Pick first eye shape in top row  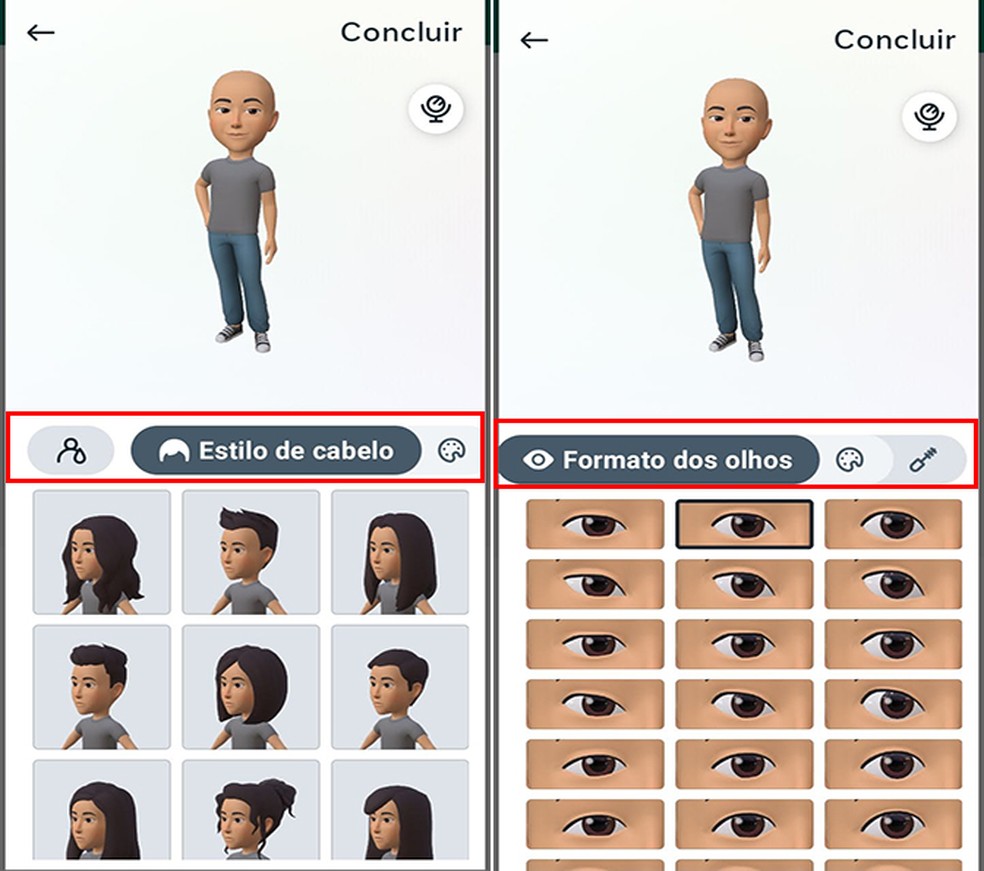pos(595,524)
